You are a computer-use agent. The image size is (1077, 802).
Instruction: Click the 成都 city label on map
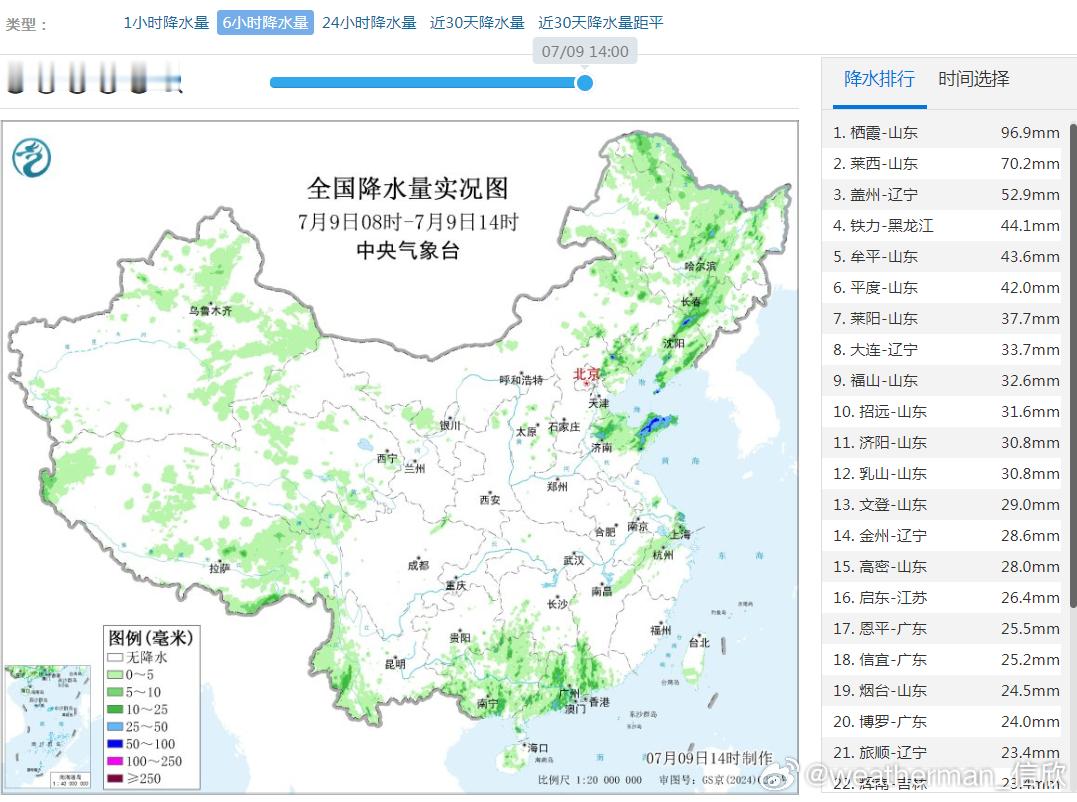[x=418, y=565]
